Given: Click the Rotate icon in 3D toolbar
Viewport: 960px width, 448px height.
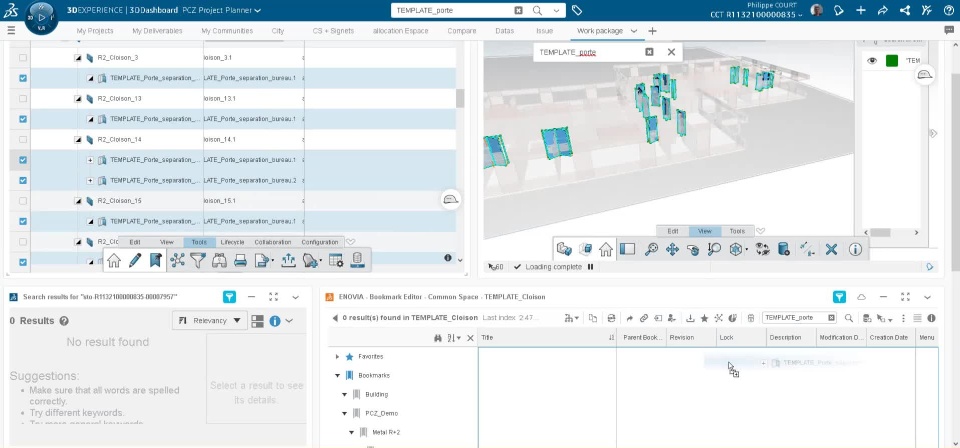Looking at the screenshot, I should pyautogui.click(x=693, y=249).
